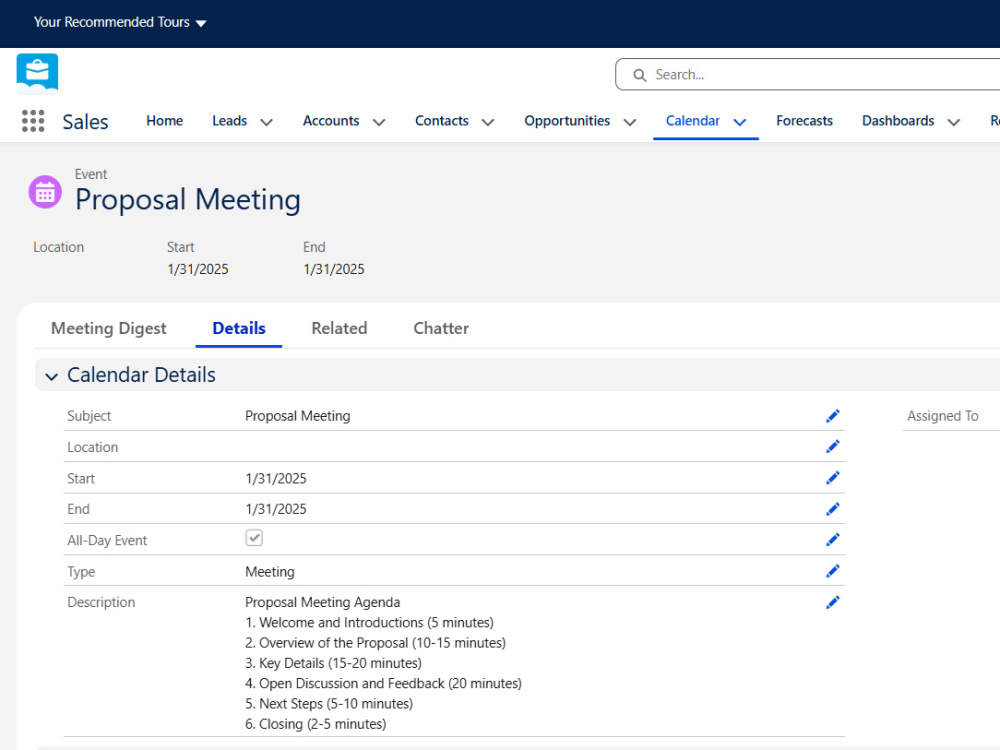
Task: Expand the Leads menu chevron
Action: (x=267, y=122)
